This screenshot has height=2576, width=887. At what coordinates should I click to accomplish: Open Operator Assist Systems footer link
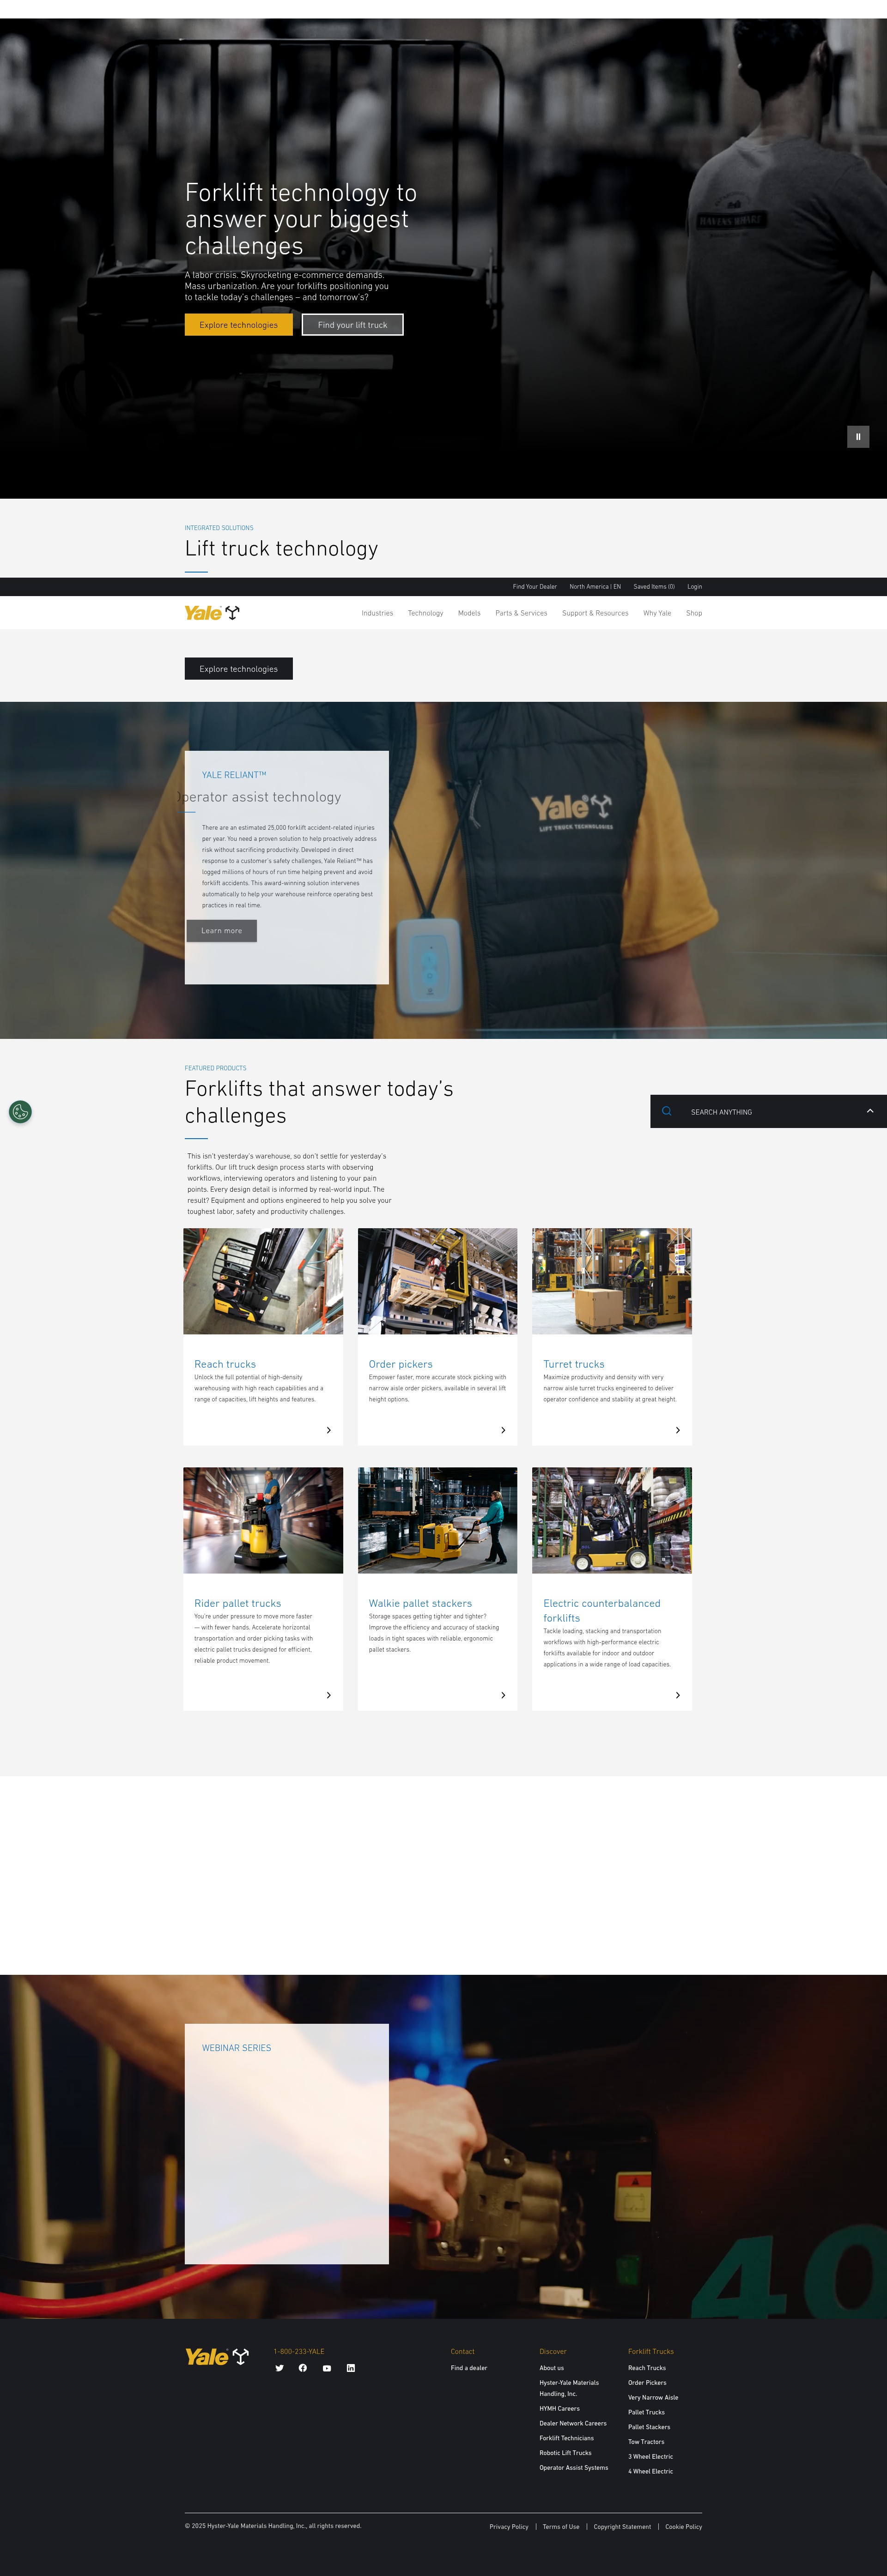573,2467
